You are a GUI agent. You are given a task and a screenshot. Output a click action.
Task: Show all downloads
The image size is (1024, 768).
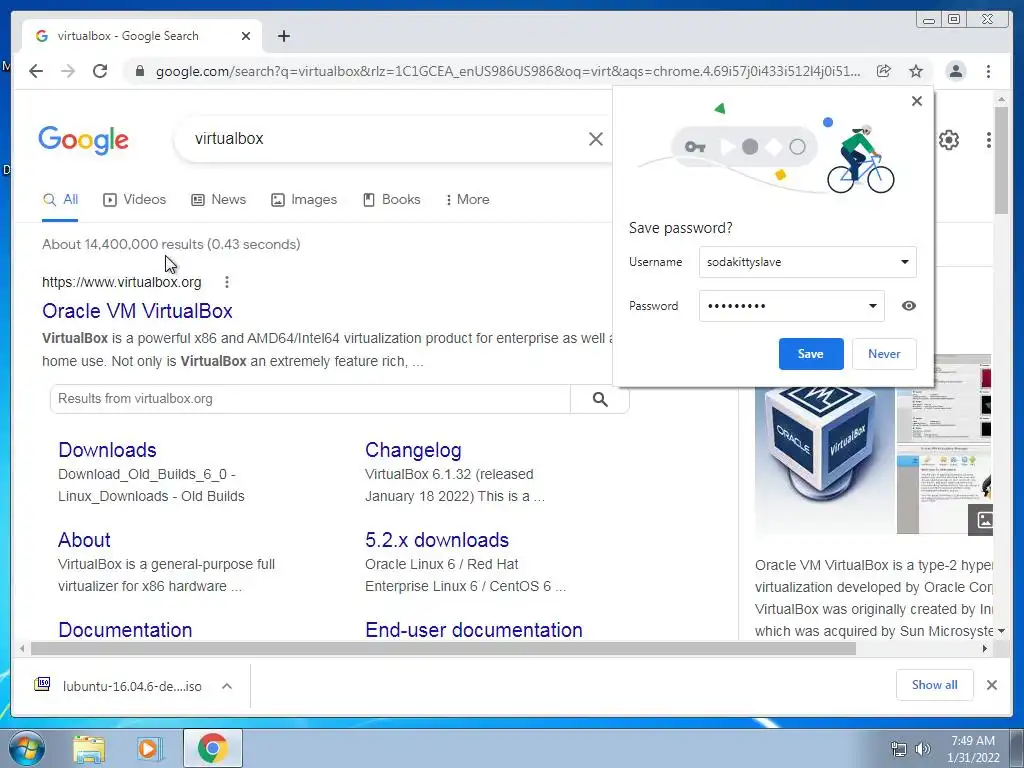tap(935, 684)
